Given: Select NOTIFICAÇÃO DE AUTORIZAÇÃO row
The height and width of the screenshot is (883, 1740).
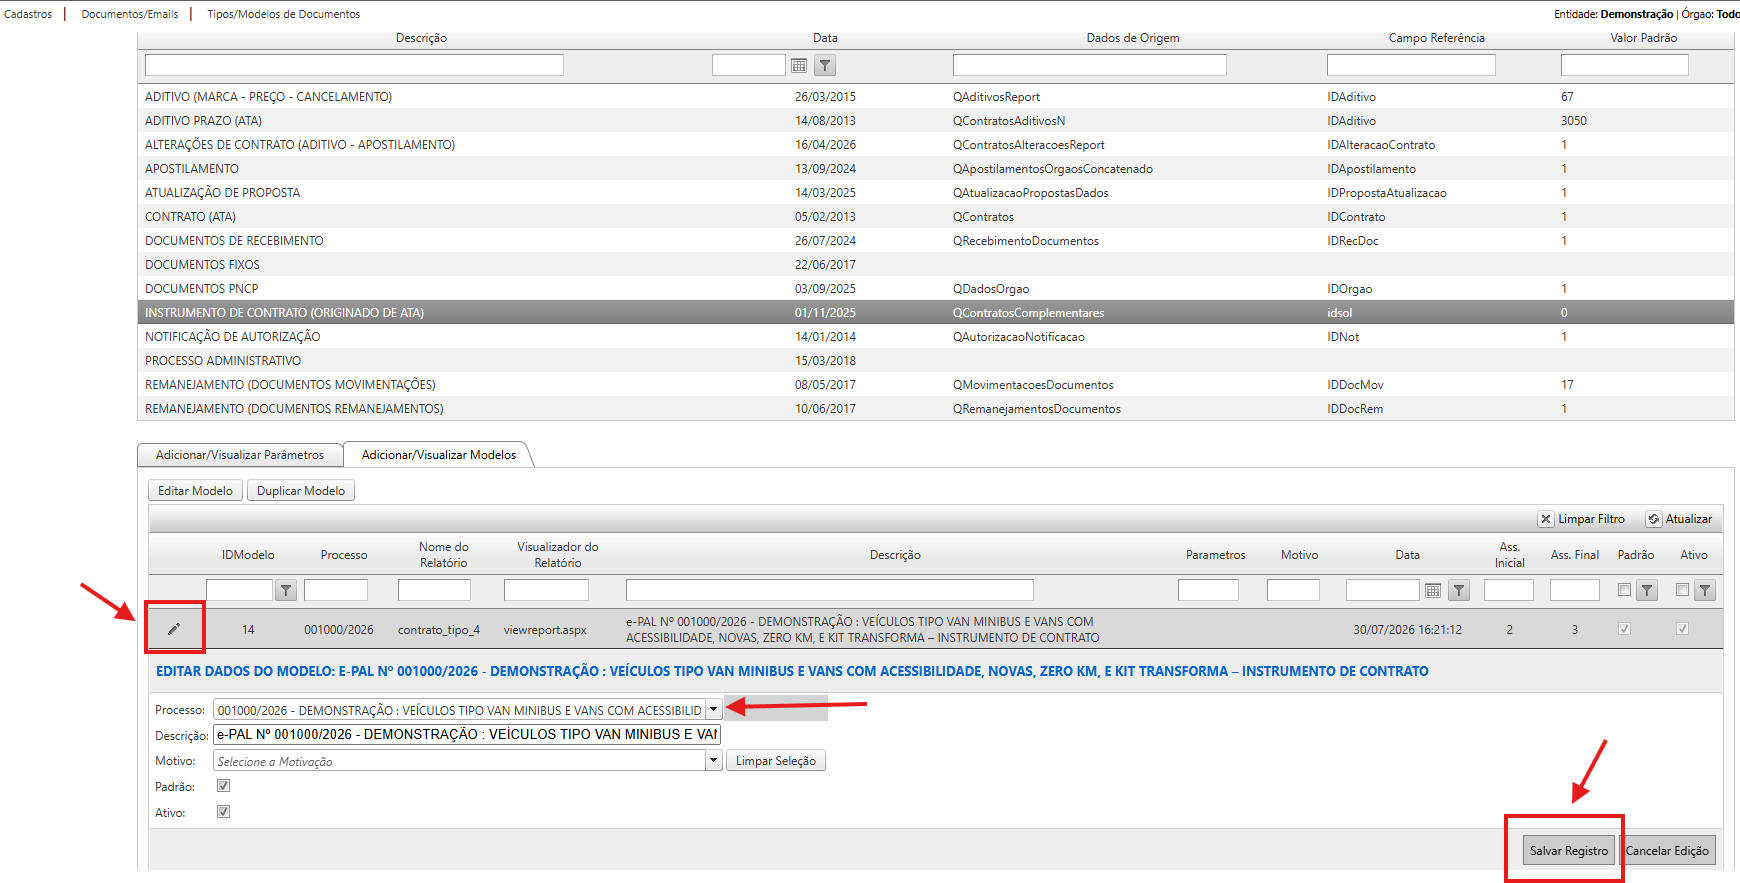Looking at the screenshot, I should coord(935,337).
